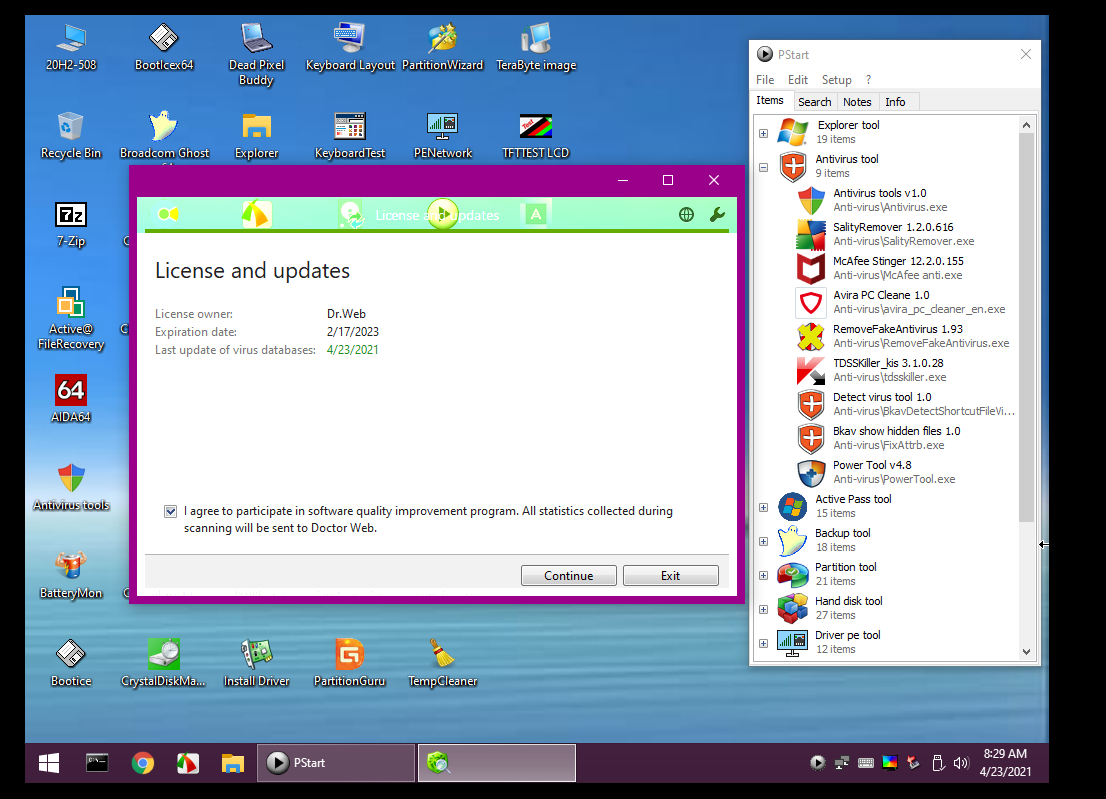
Task: Open command prompt from taskbar
Action: (x=97, y=763)
